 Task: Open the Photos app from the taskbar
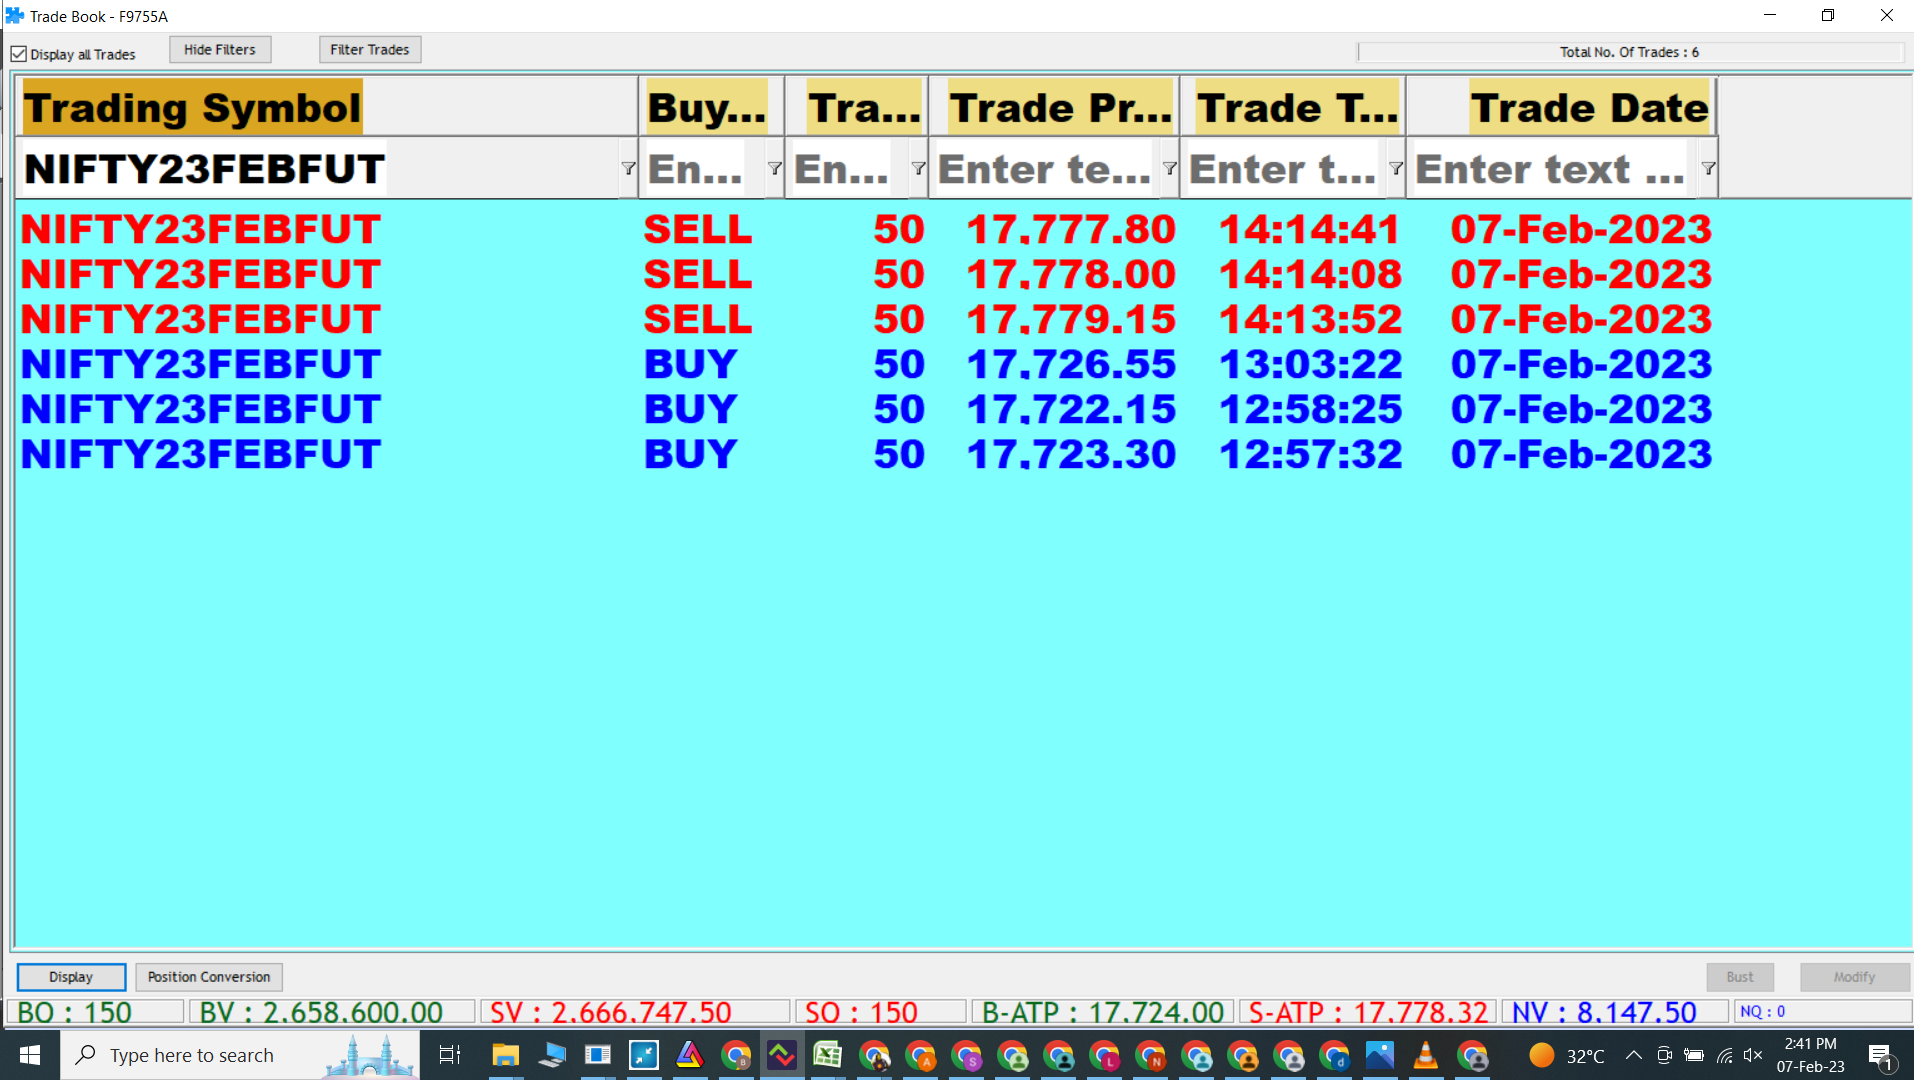coord(1379,1055)
